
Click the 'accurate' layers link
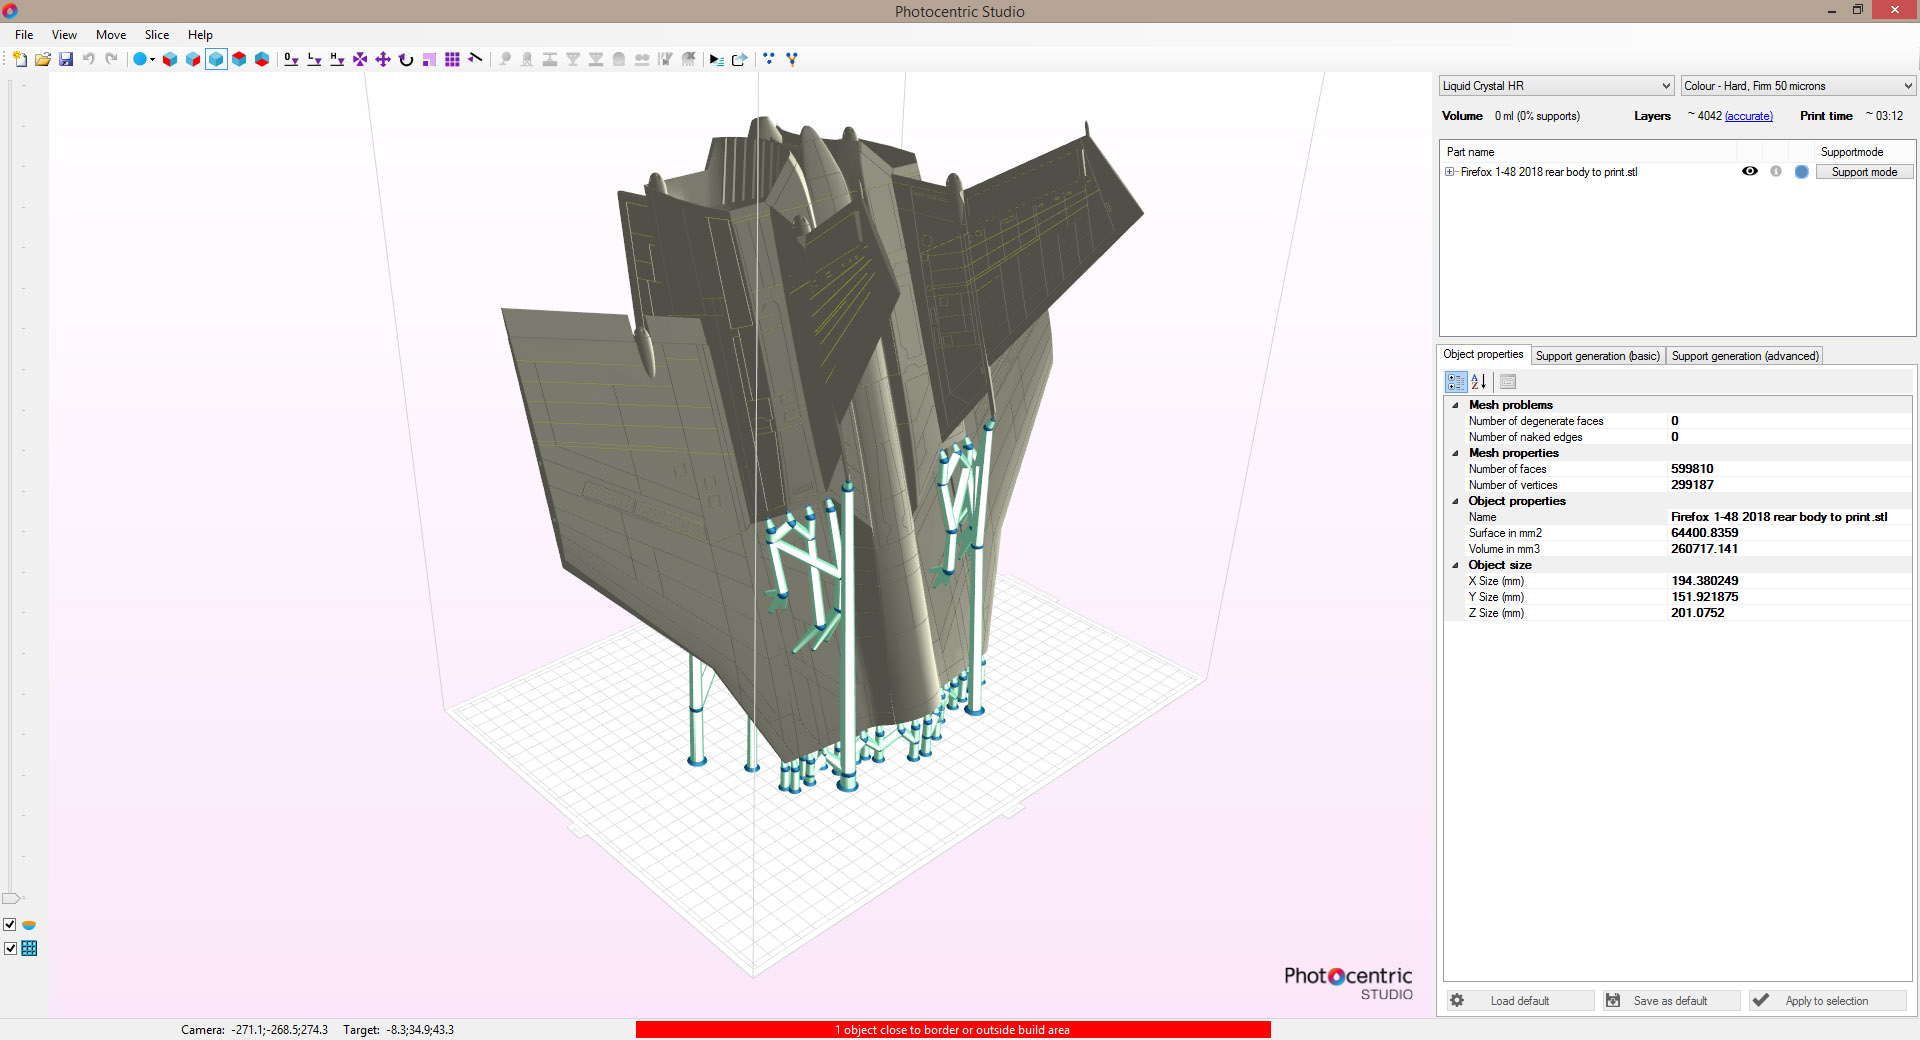tap(1749, 116)
